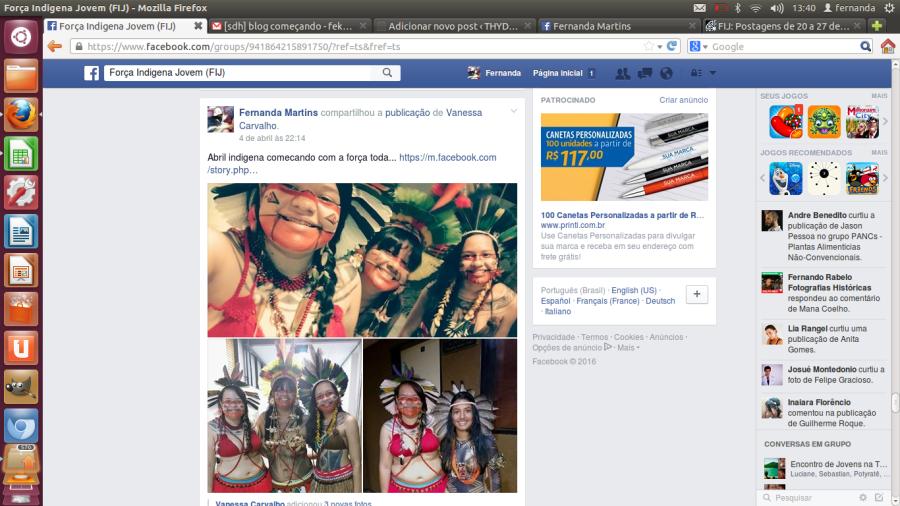
Task: Switch to sdh blog começando tab
Action: coord(288,26)
